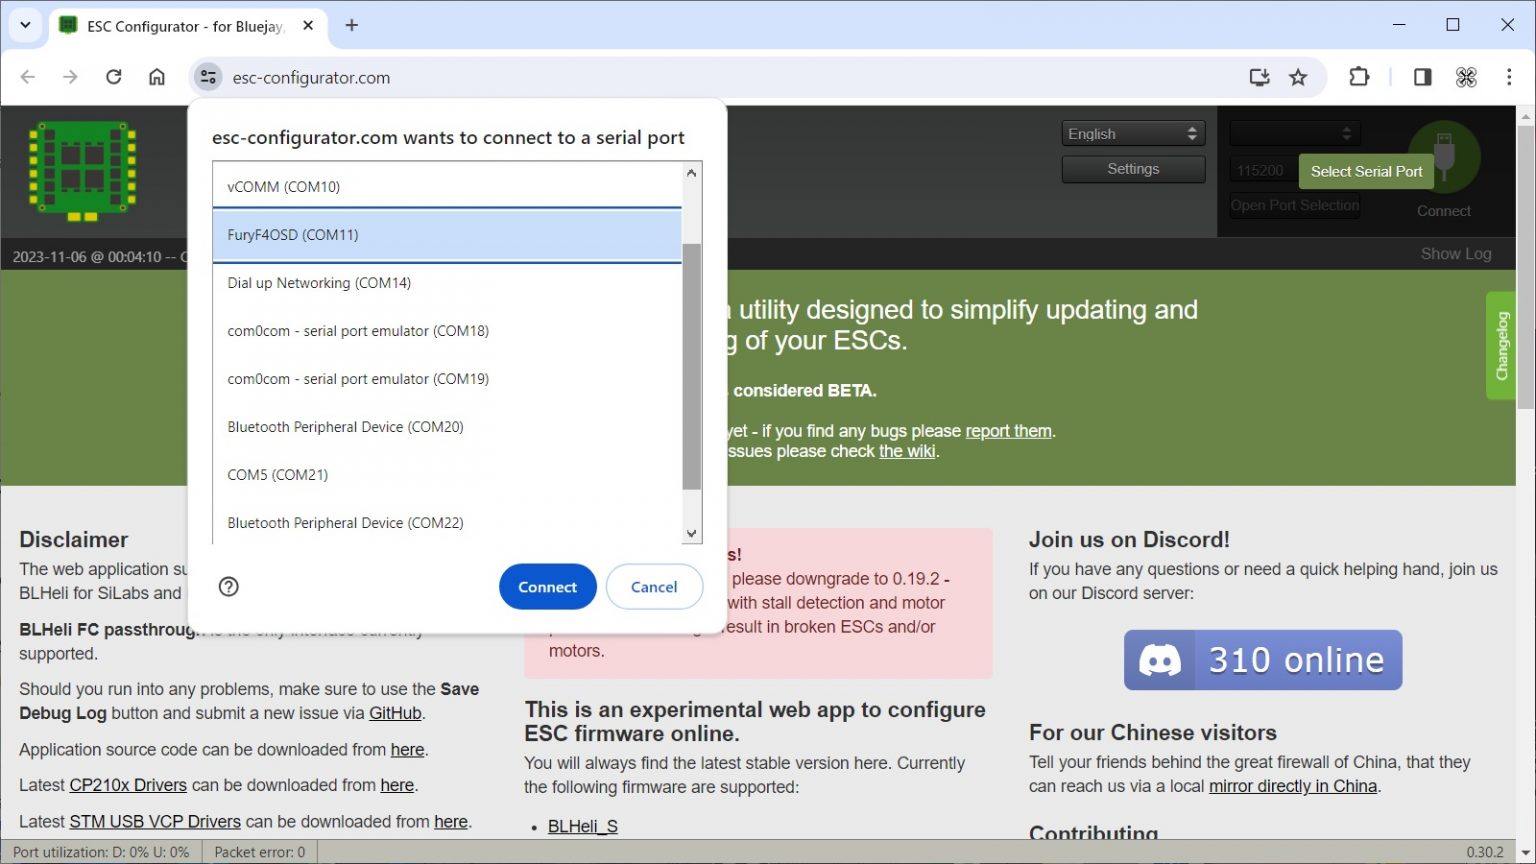Click page scrollbar down arrow

[1526, 851]
